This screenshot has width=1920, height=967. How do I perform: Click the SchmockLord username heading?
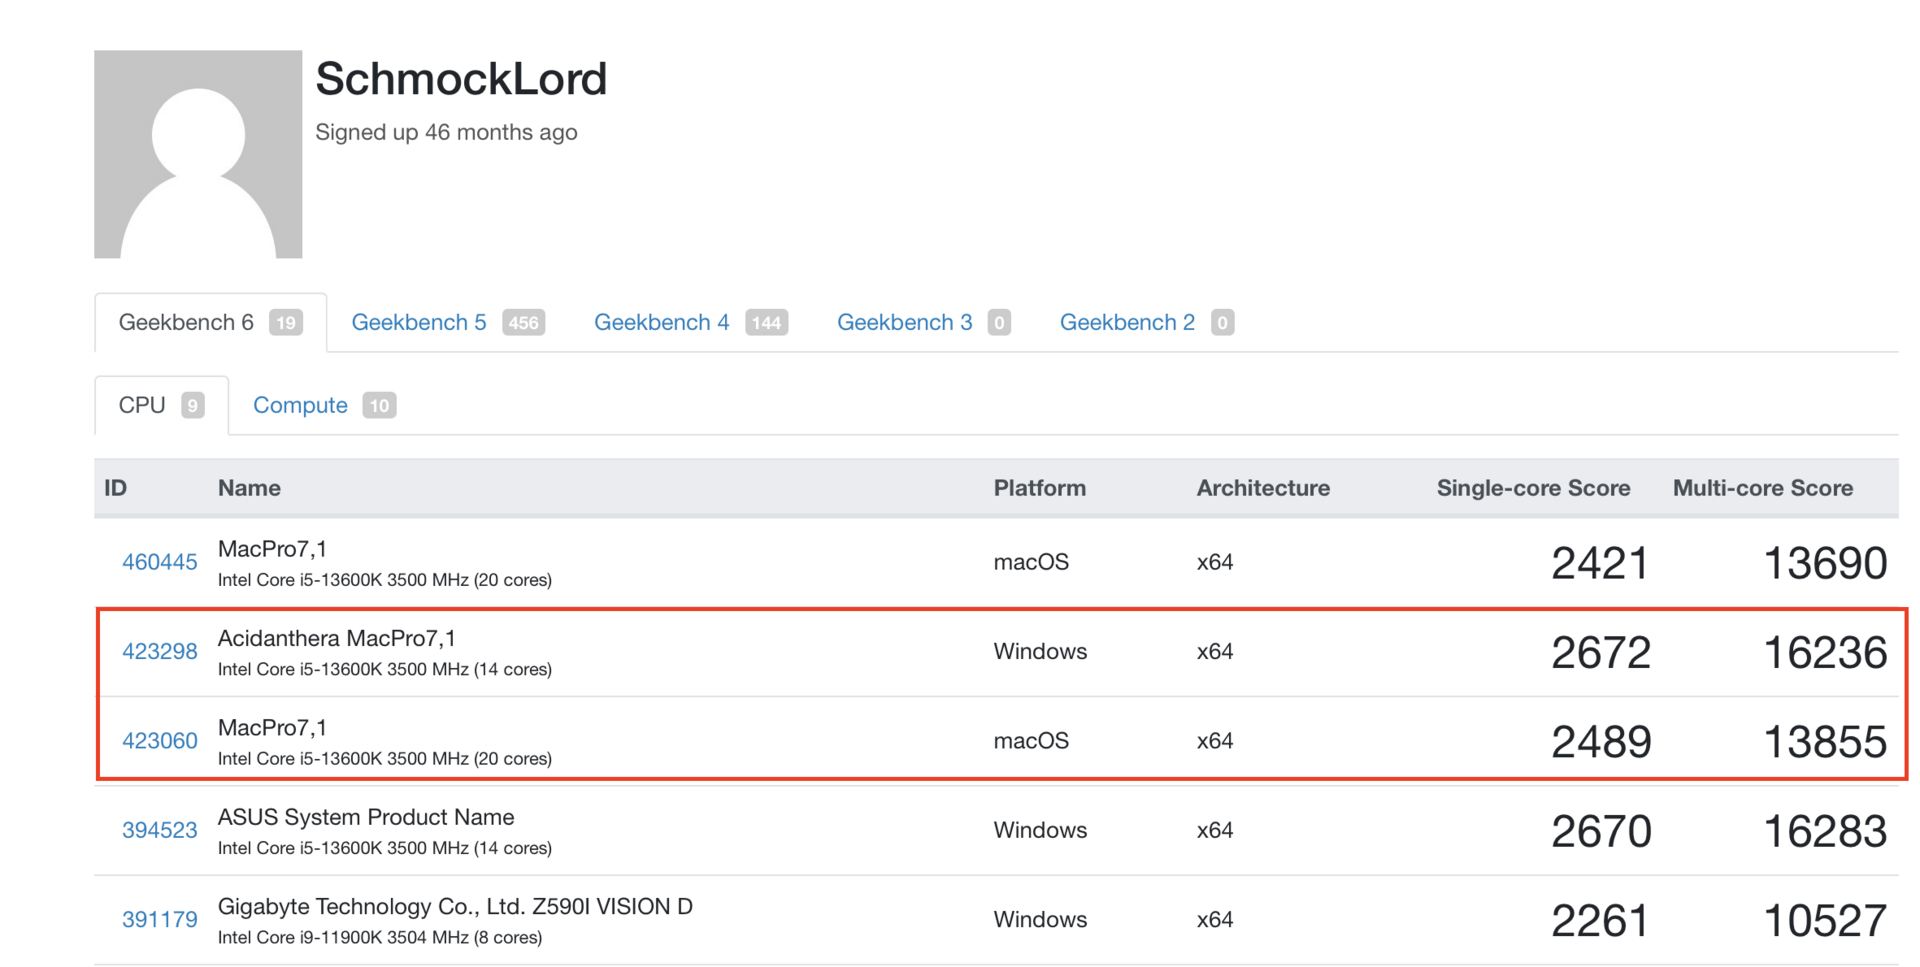pos(461,79)
